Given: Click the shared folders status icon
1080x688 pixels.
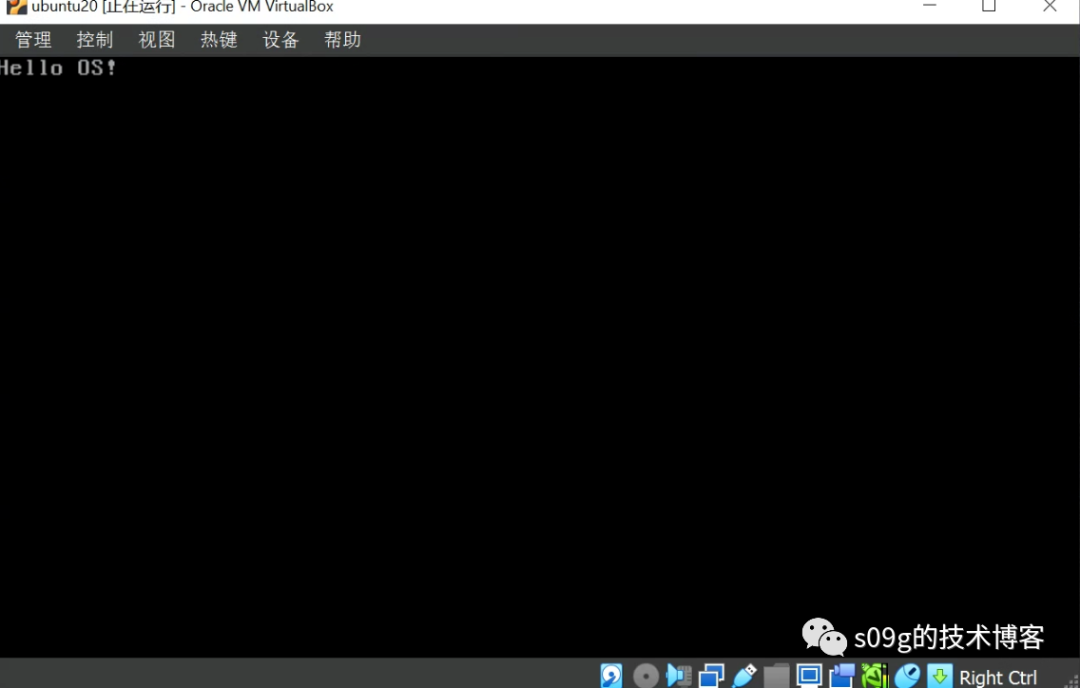Looking at the screenshot, I should coord(776,676).
